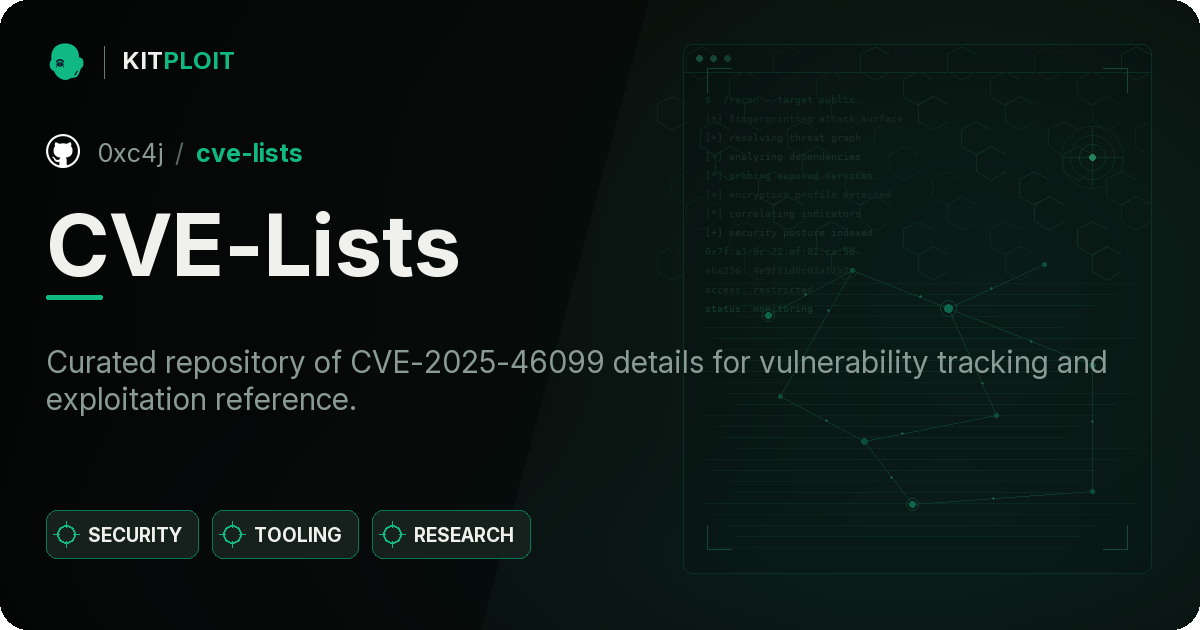Click './recon --target public' terminal line
The image size is (1200, 630).
(781, 100)
